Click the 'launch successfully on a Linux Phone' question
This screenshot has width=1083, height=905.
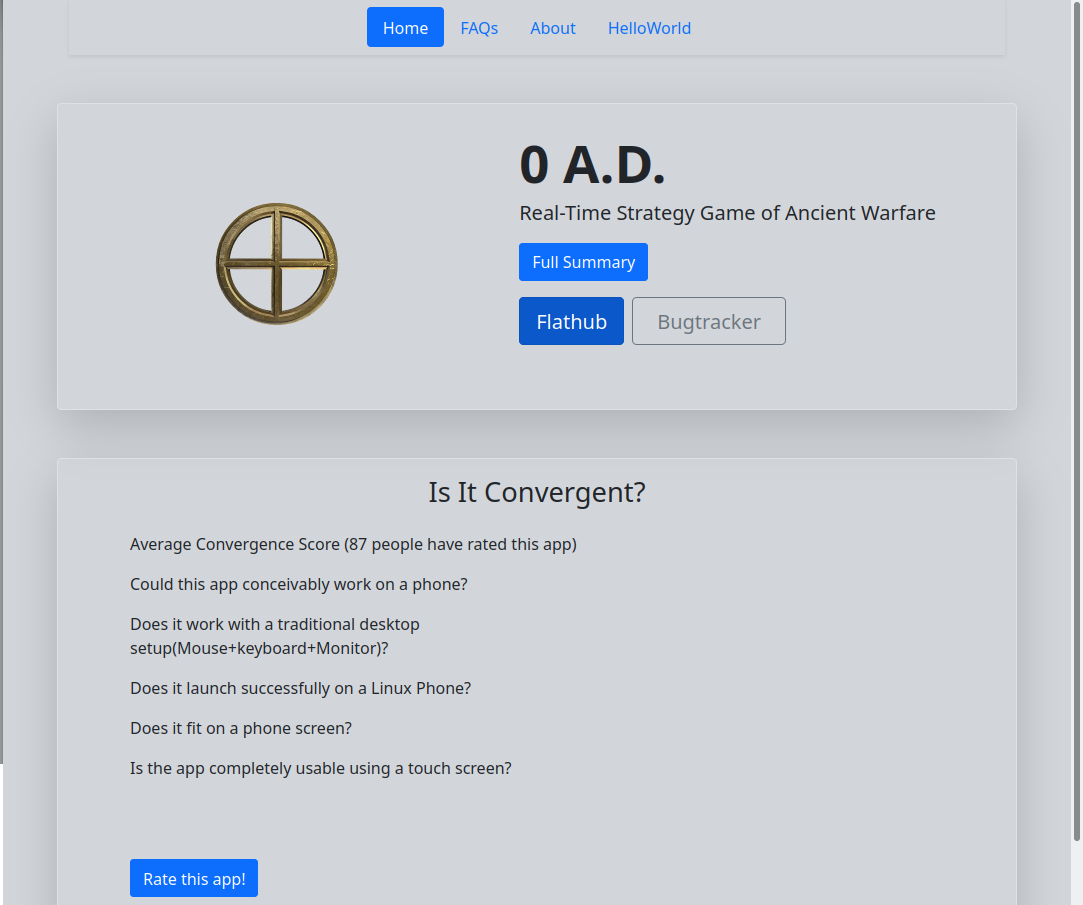click(300, 689)
